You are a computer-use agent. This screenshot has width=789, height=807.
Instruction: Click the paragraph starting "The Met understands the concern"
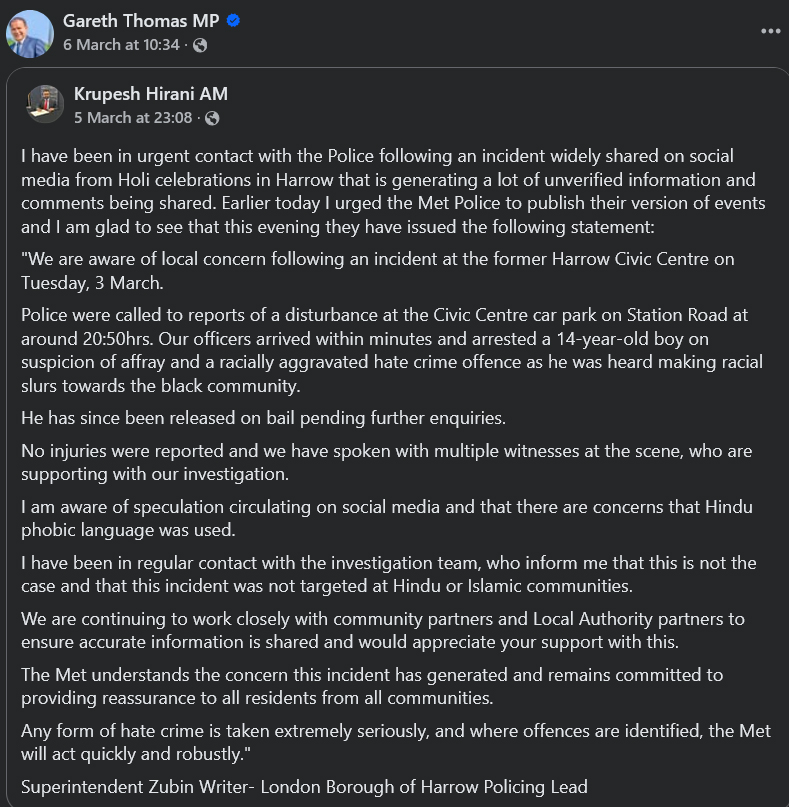(x=372, y=686)
